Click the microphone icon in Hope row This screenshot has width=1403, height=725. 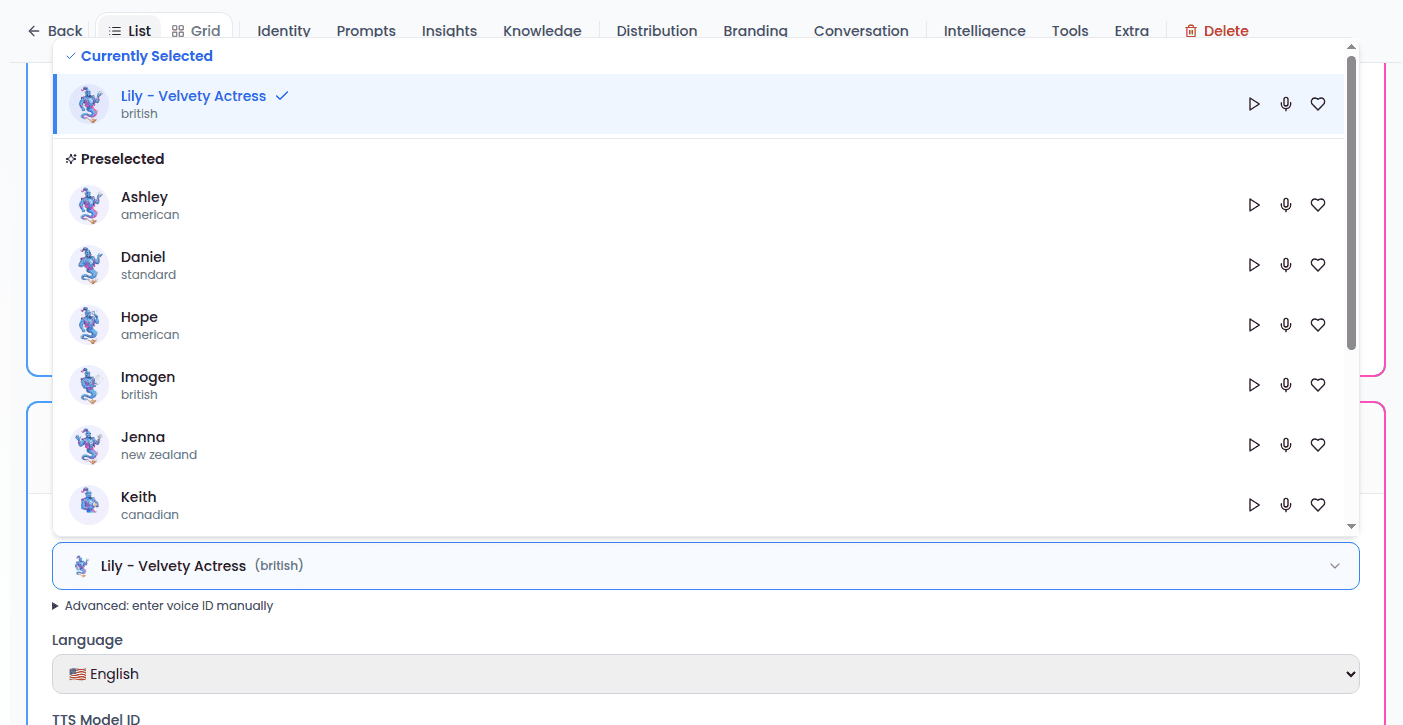(1286, 325)
